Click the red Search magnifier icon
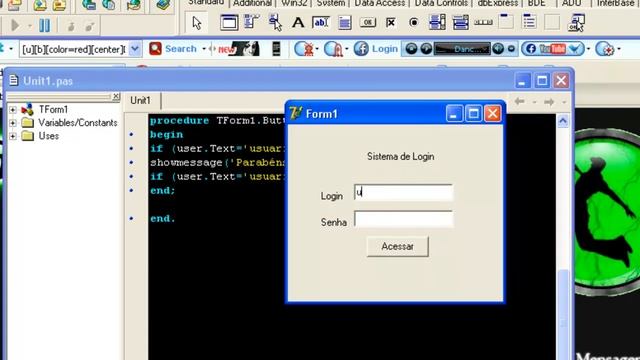Viewport: 640px width, 360px height. point(155,49)
